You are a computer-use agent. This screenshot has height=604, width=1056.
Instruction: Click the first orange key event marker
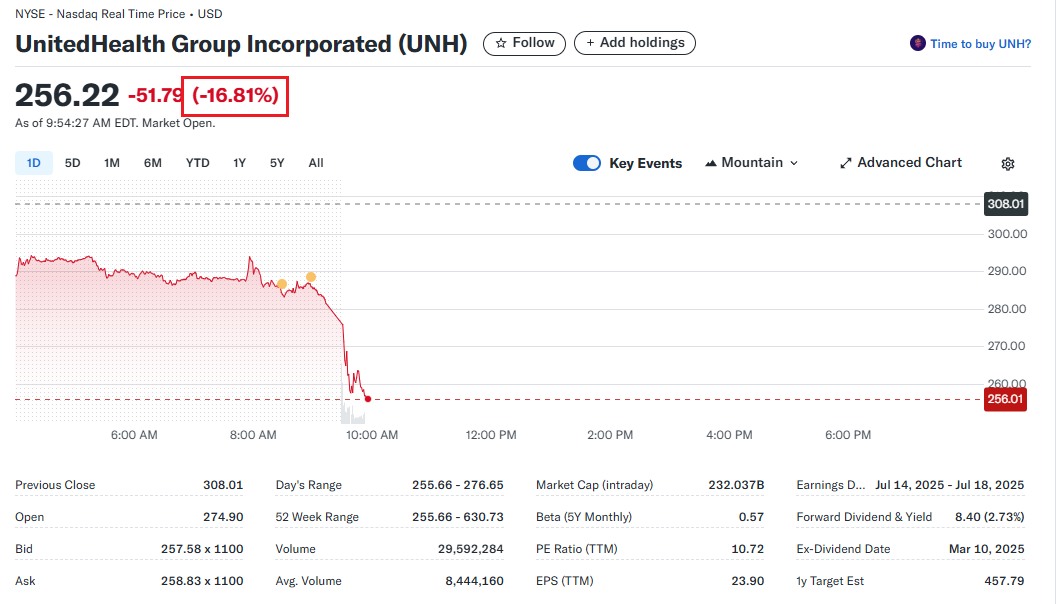[x=282, y=284]
